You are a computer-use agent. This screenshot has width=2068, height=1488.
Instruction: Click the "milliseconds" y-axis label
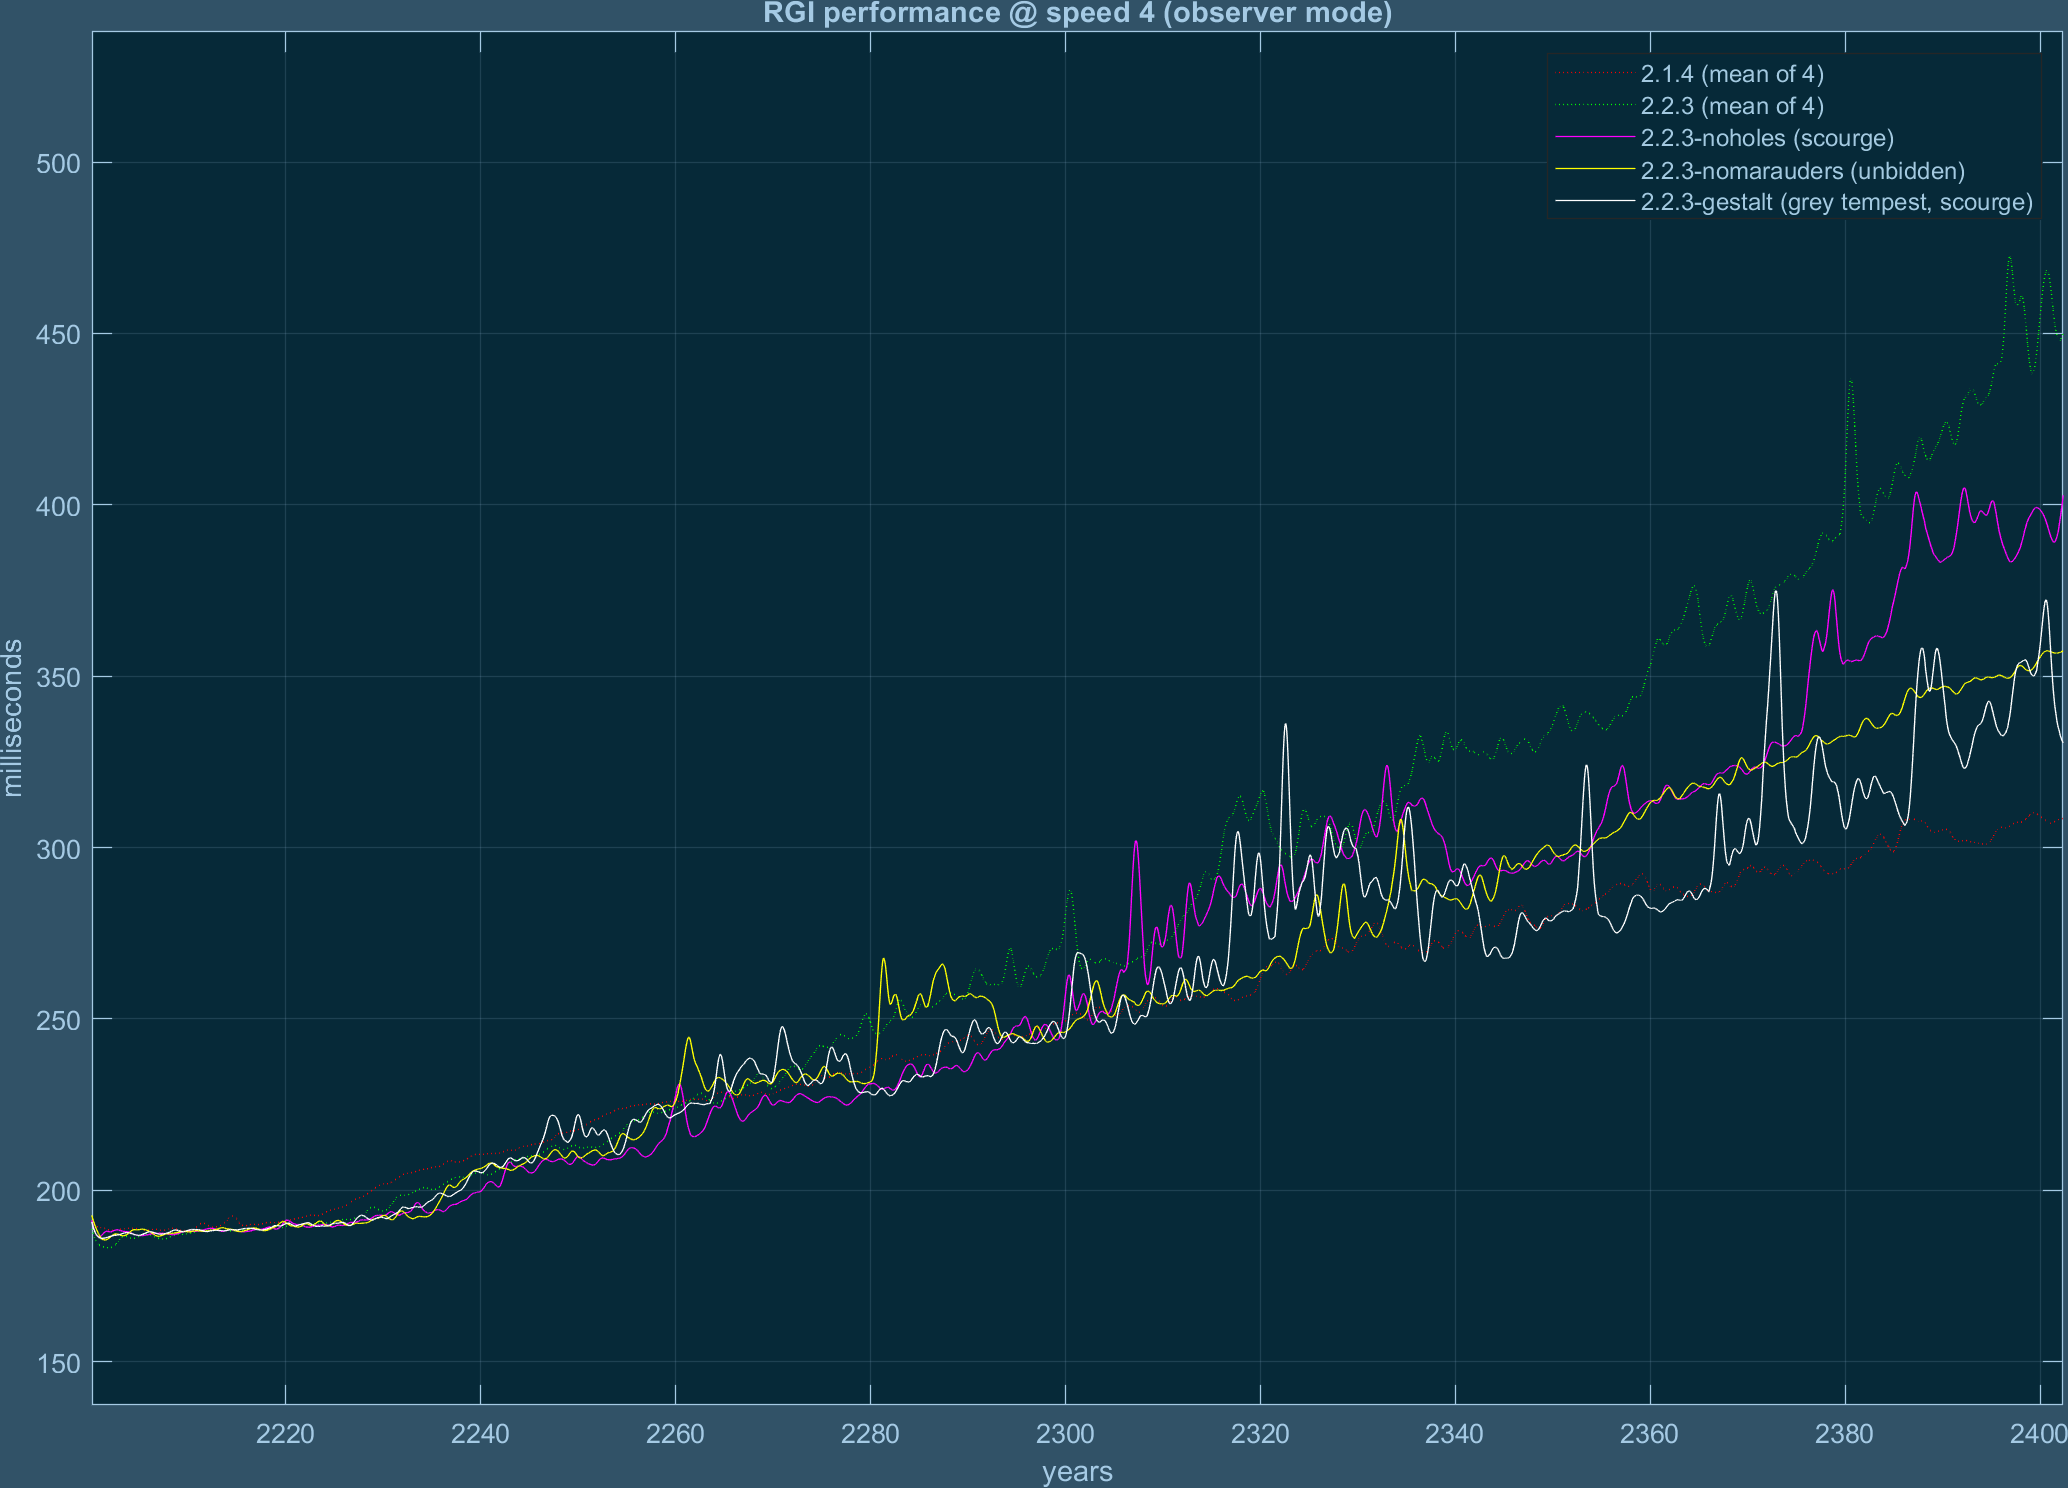point(14,718)
